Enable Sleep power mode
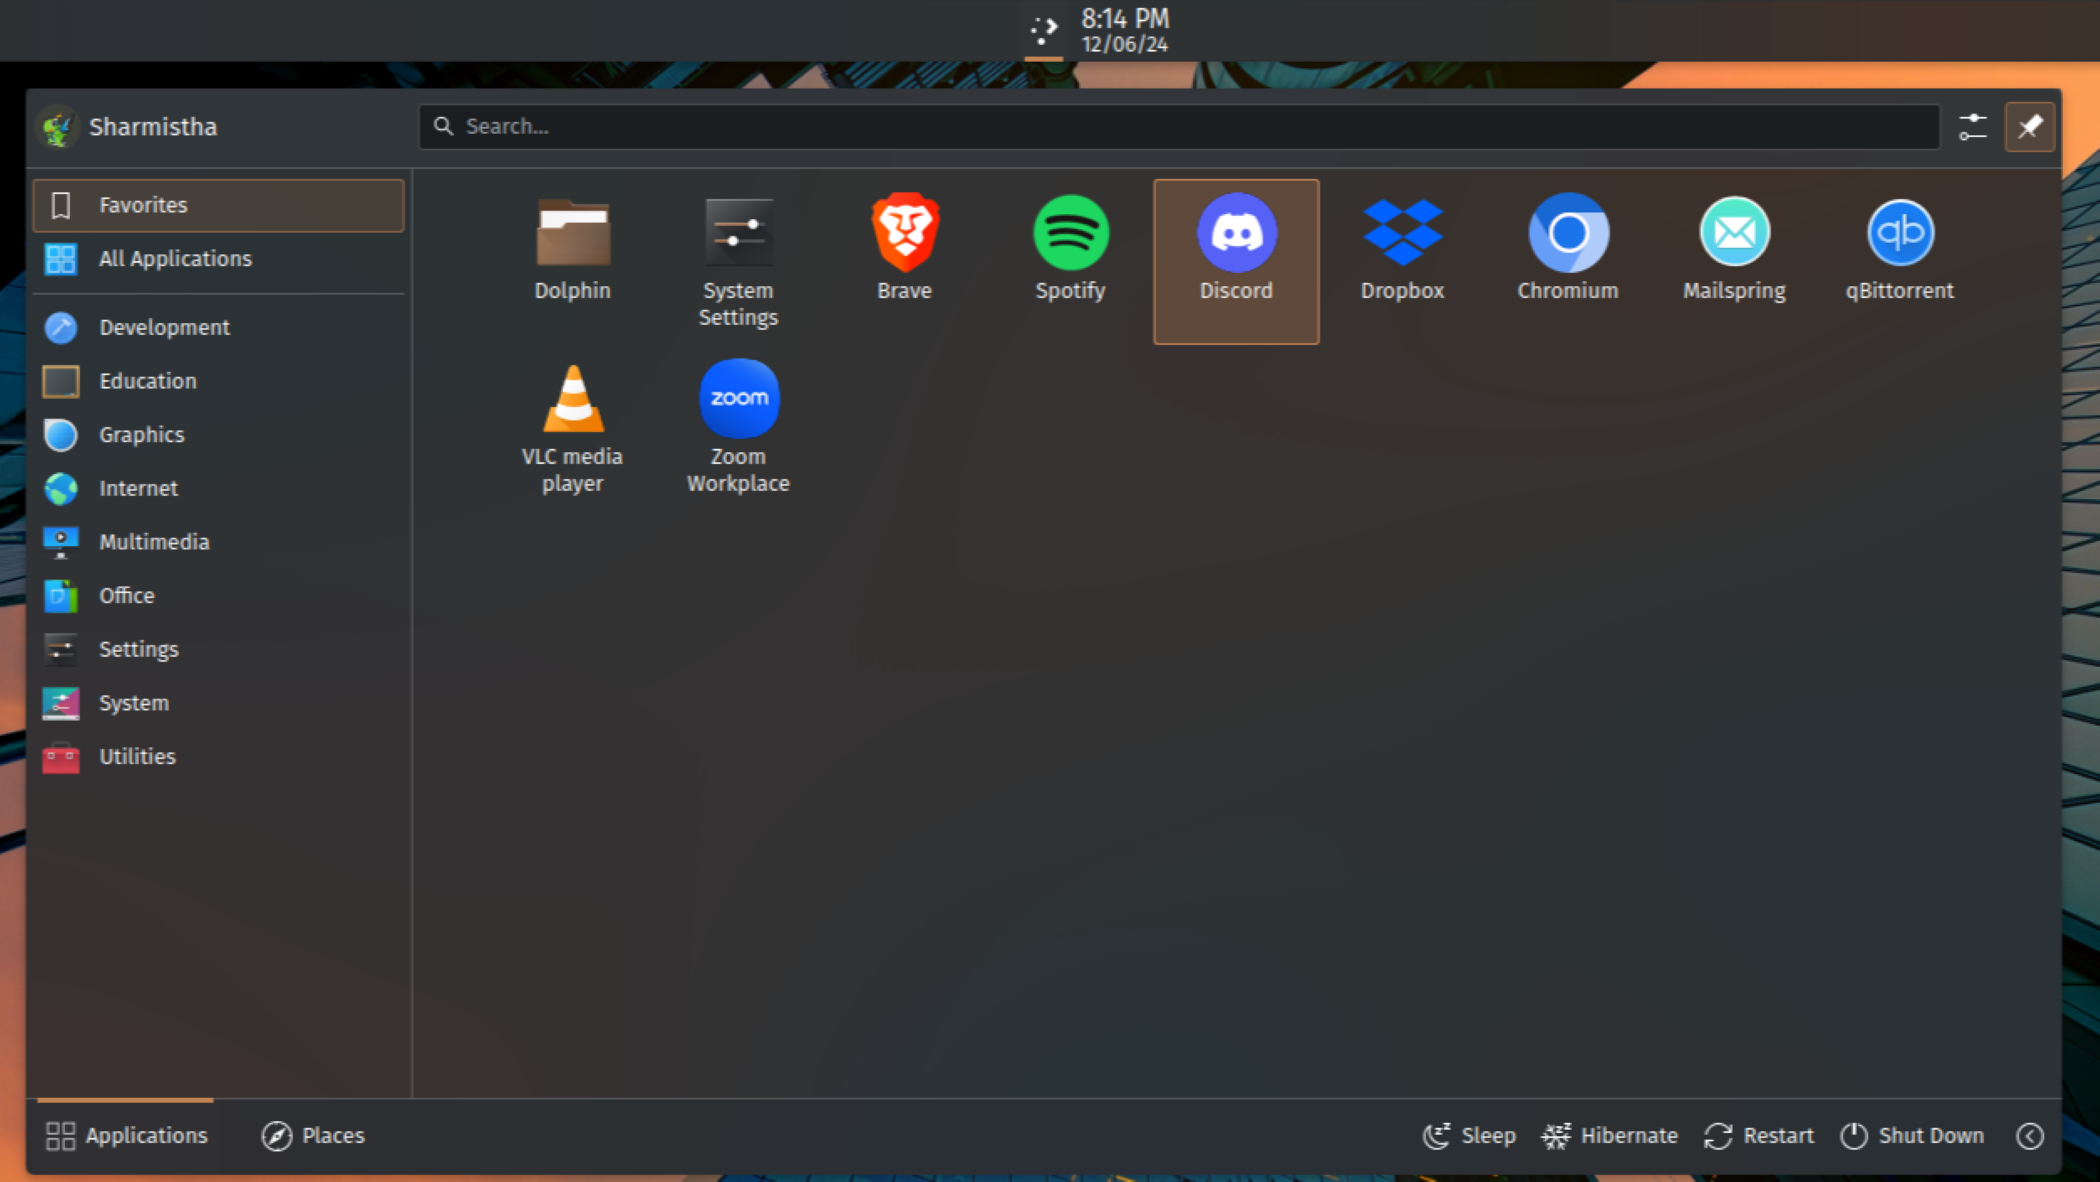 (1470, 1136)
